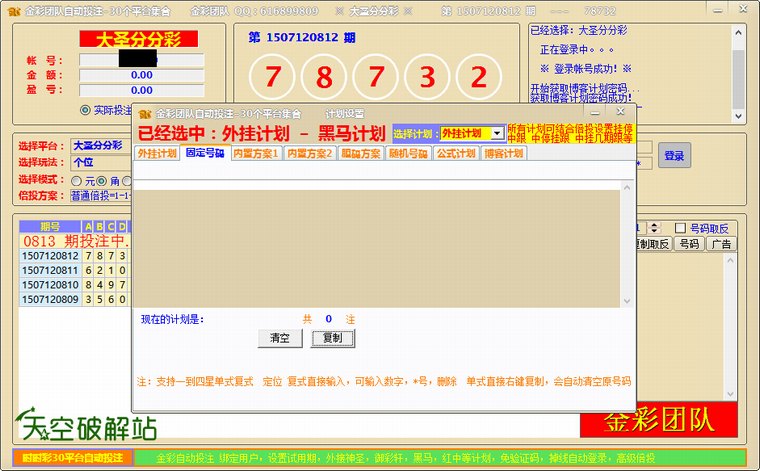Switch to the 公式计划 tab
This screenshot has width=760, height=471.
457,154
